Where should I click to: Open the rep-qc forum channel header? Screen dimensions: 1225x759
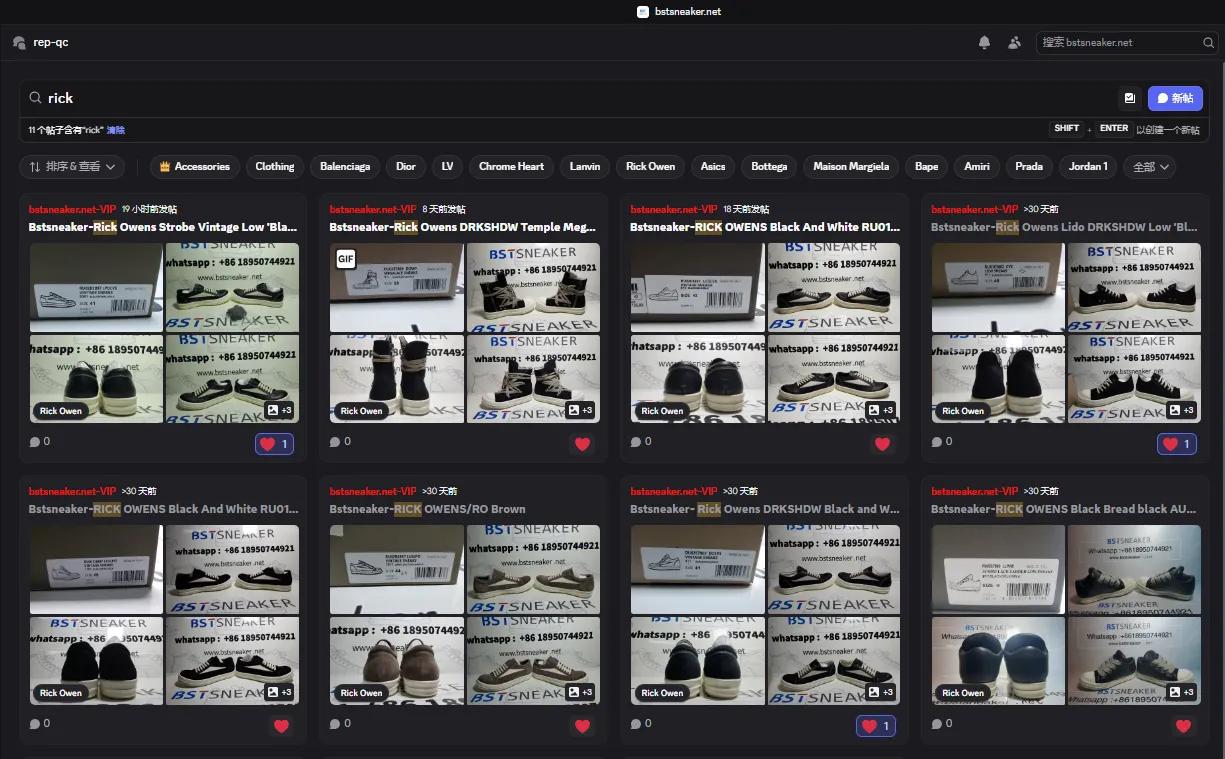[x=41, y=42]
